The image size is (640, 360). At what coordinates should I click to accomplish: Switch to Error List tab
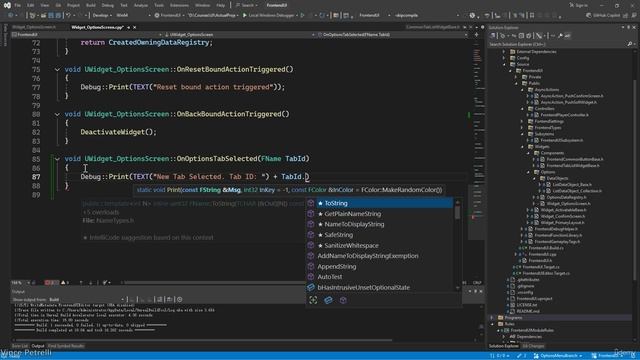click(20, 346)
